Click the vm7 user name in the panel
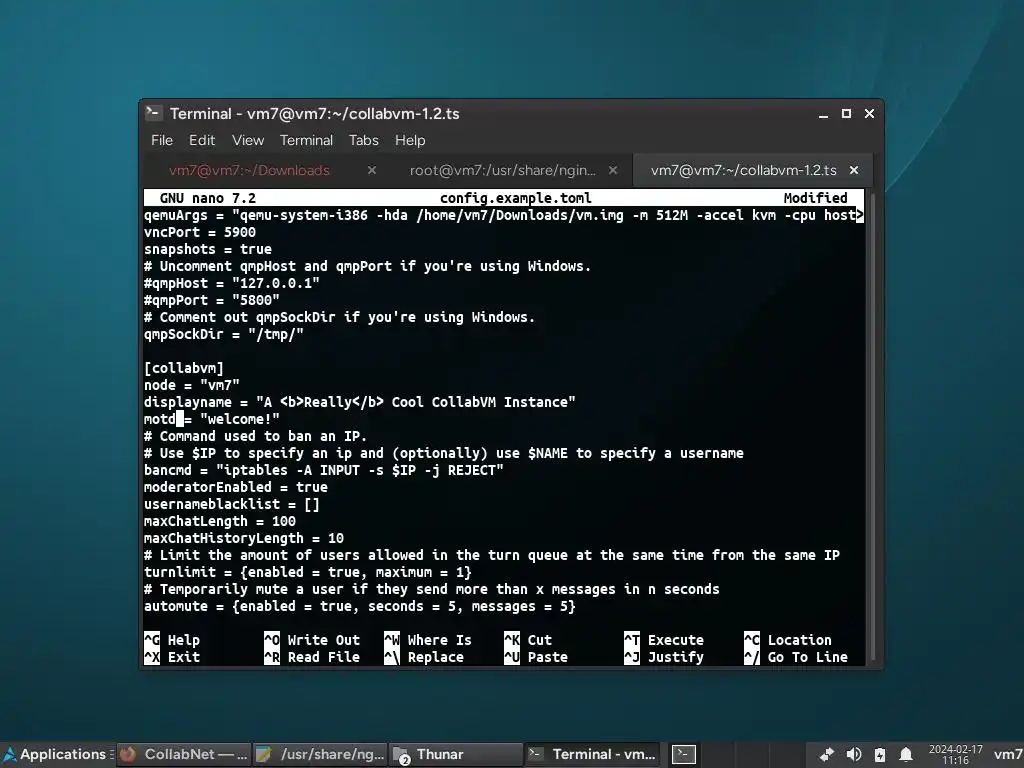The image size is (1024, 768). click(1008, 755)
